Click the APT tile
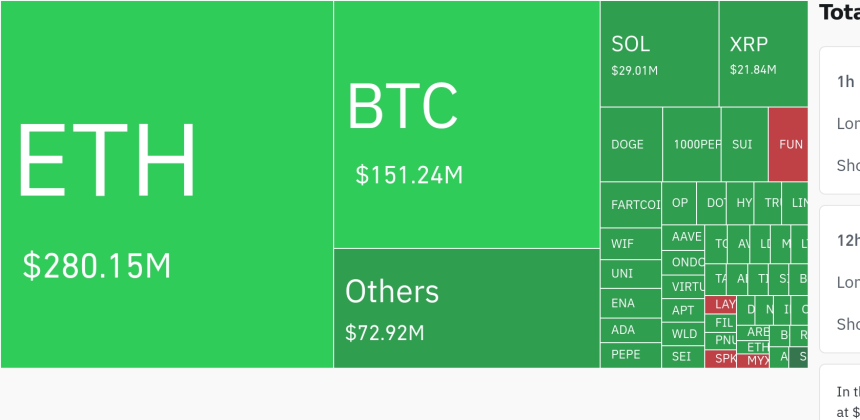The height and width of the screenshot is (420, 860). tap(683, 310)
